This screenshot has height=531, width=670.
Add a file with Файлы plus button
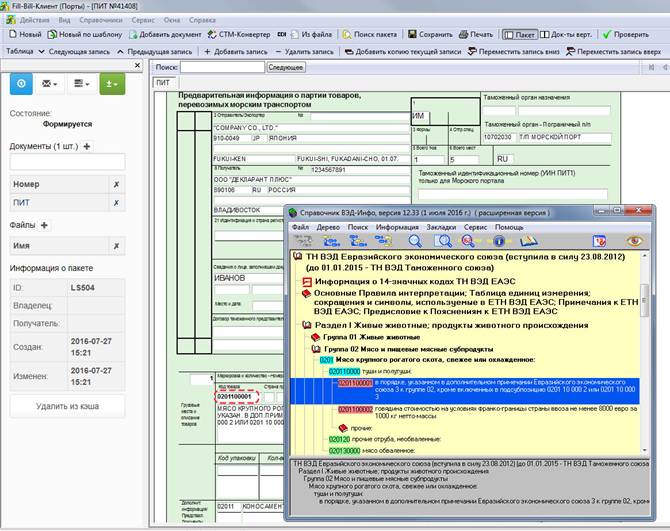pos(44,225)
